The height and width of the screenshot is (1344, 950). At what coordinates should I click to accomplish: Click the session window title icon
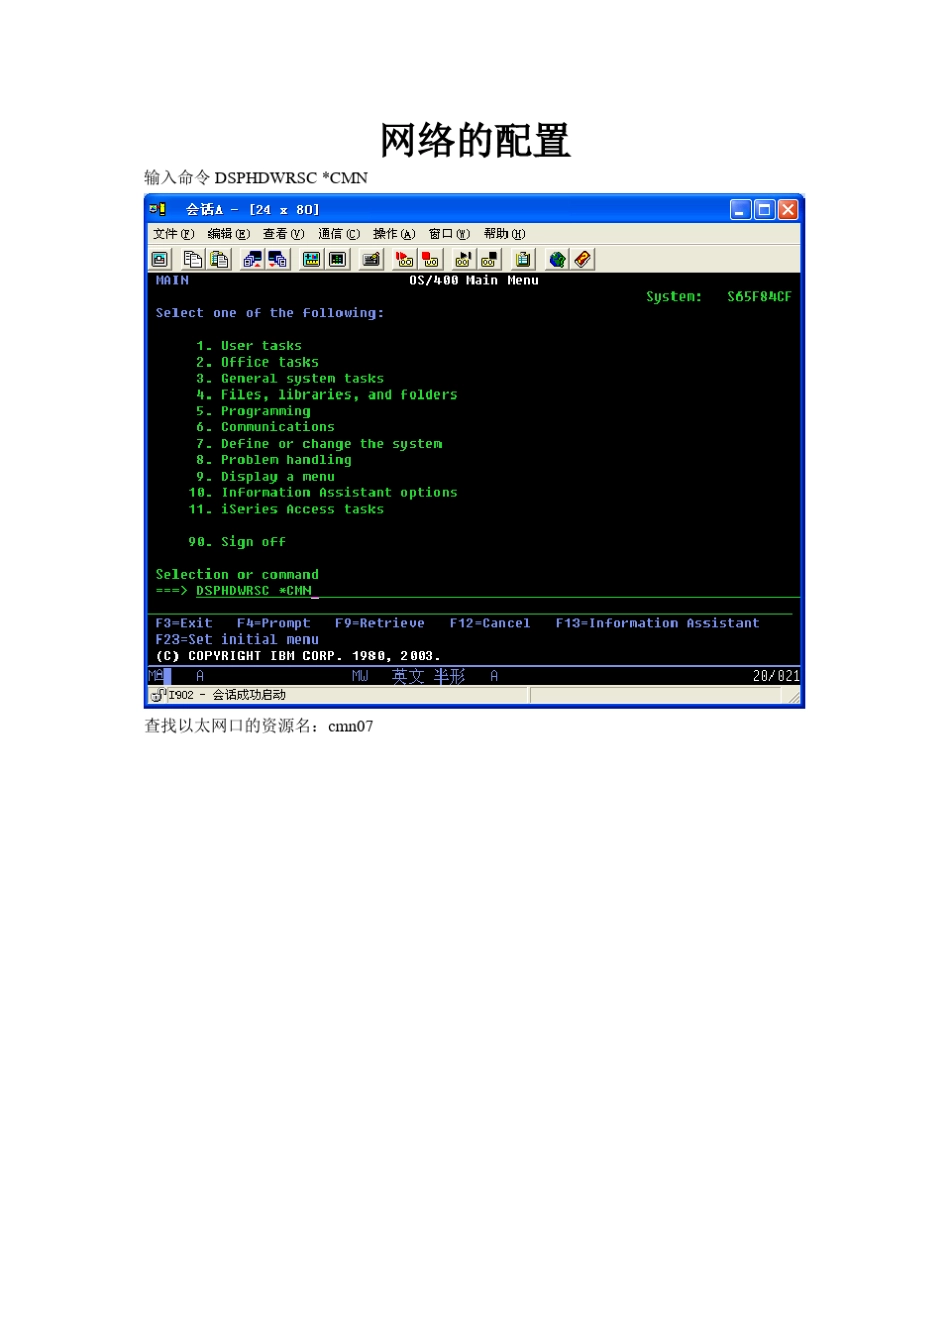[158, 209]
